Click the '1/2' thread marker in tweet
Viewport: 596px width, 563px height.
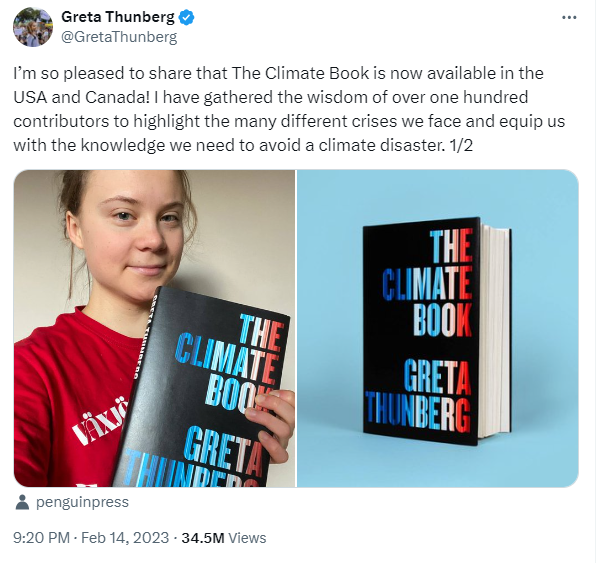click(x=461, y=146)
